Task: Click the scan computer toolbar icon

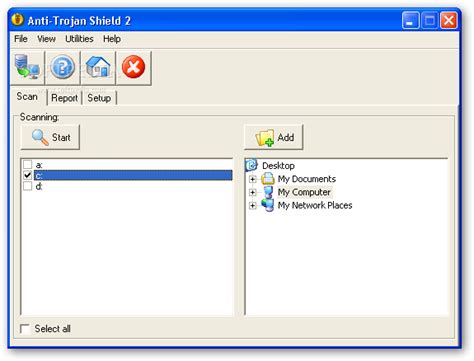Action: [27, 67]
